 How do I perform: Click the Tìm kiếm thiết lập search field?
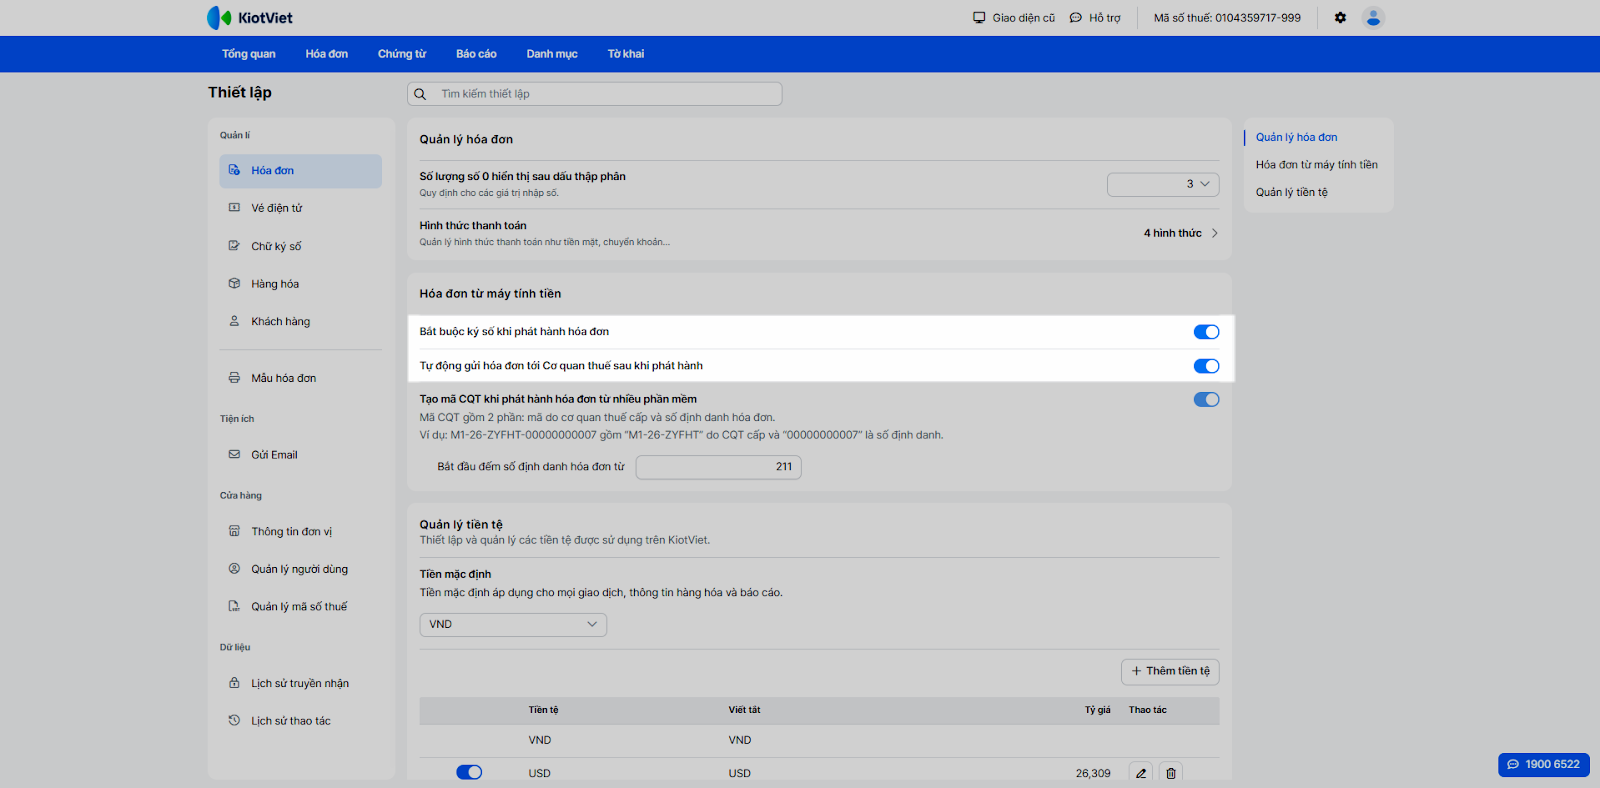600,94
